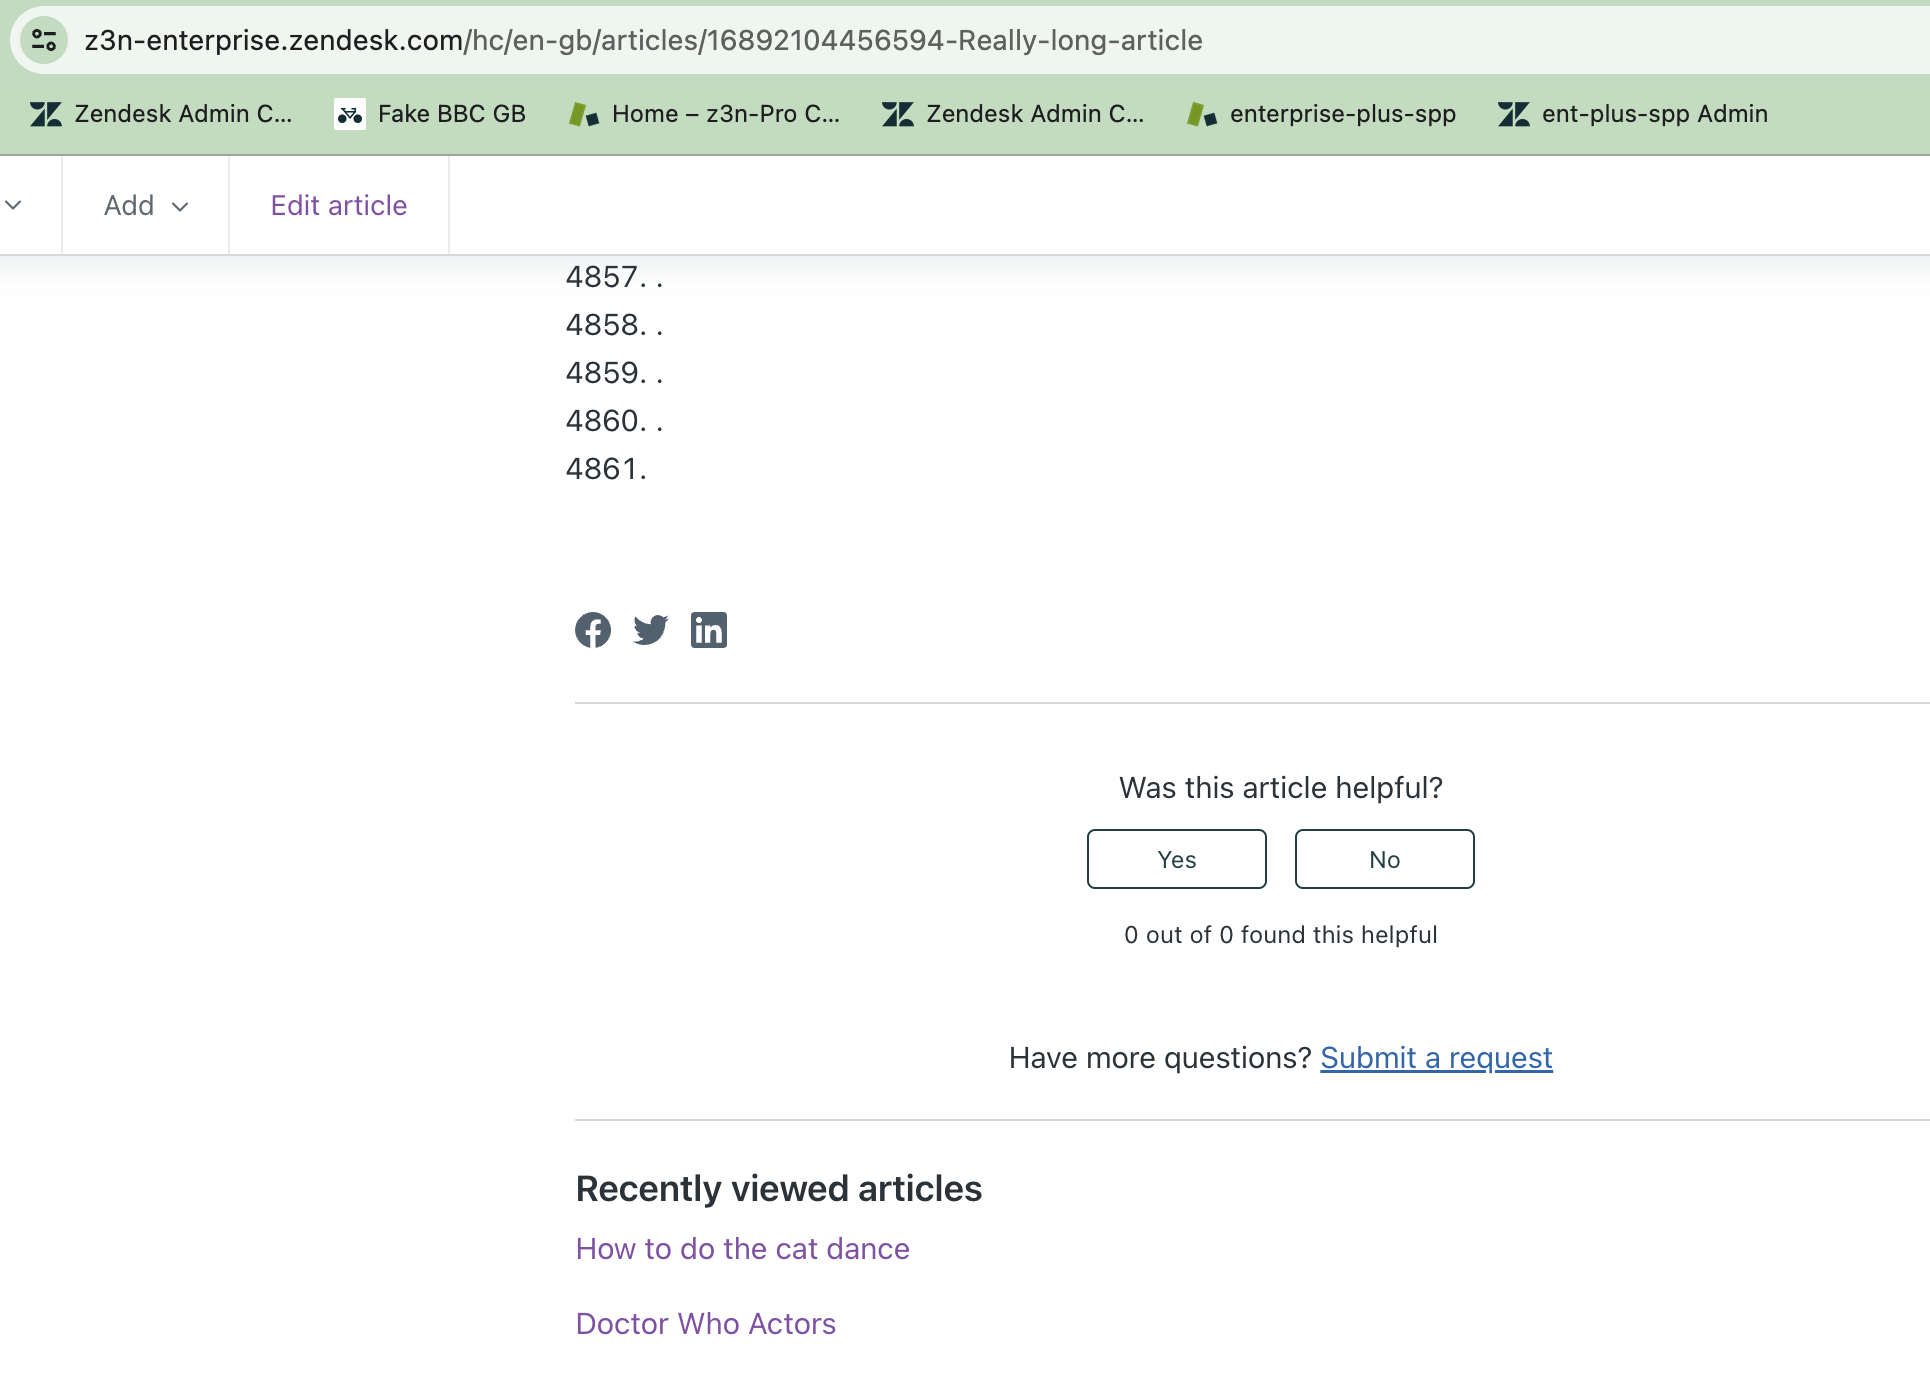The height and width of the screenshot is (1384, 1930).
Task: Mark the article unhelpful with No
Action: pyautogui.click(x=1384, y=858)
